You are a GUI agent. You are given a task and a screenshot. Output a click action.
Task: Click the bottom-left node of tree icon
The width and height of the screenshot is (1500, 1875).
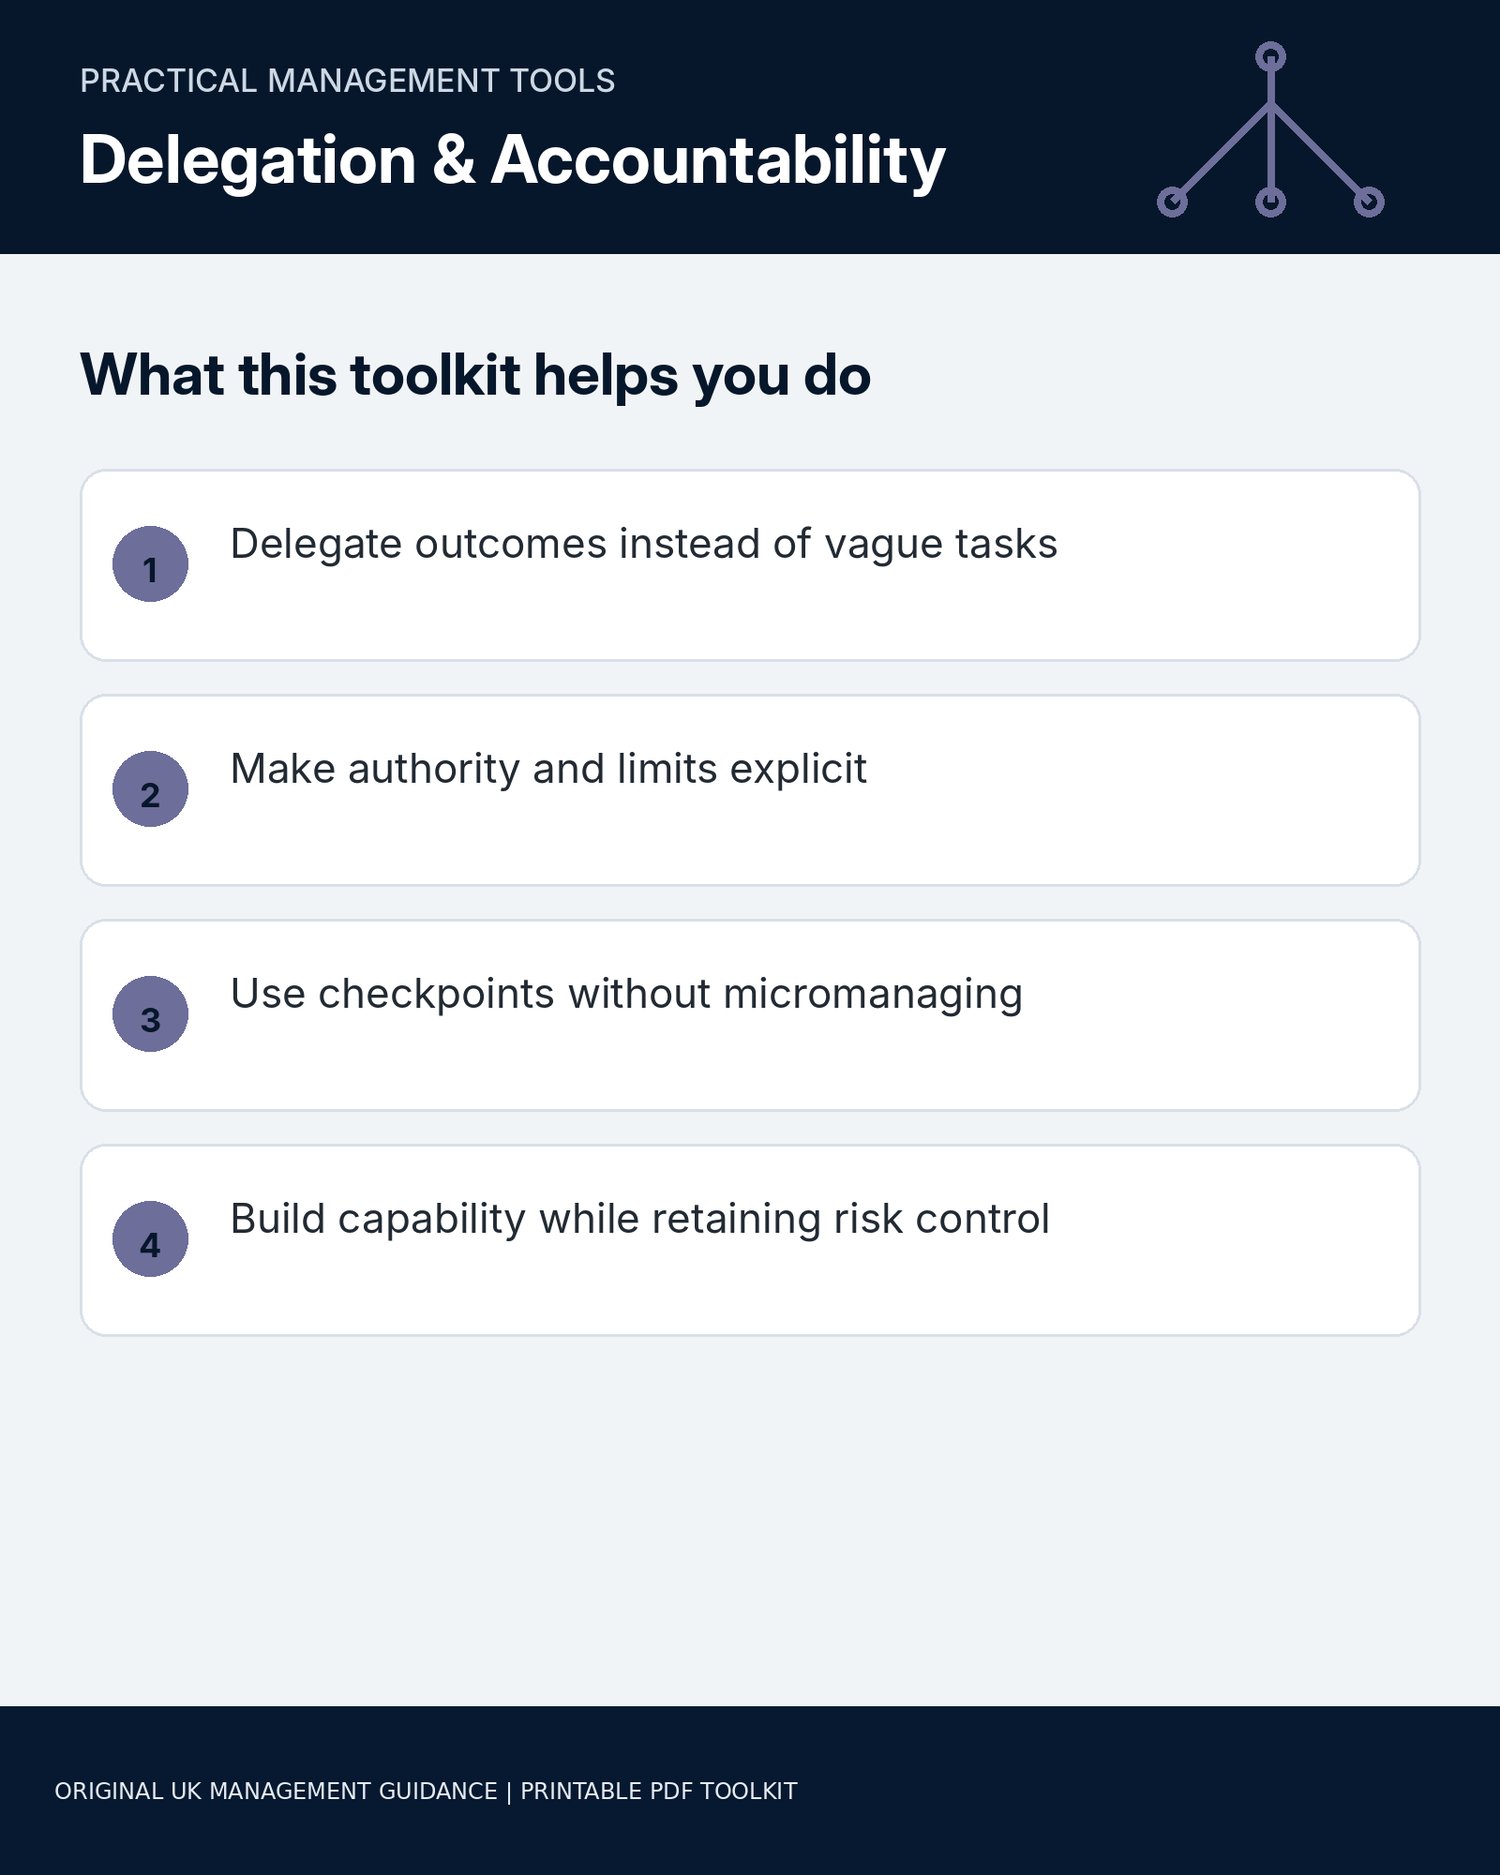click(x=1172, y=202)
